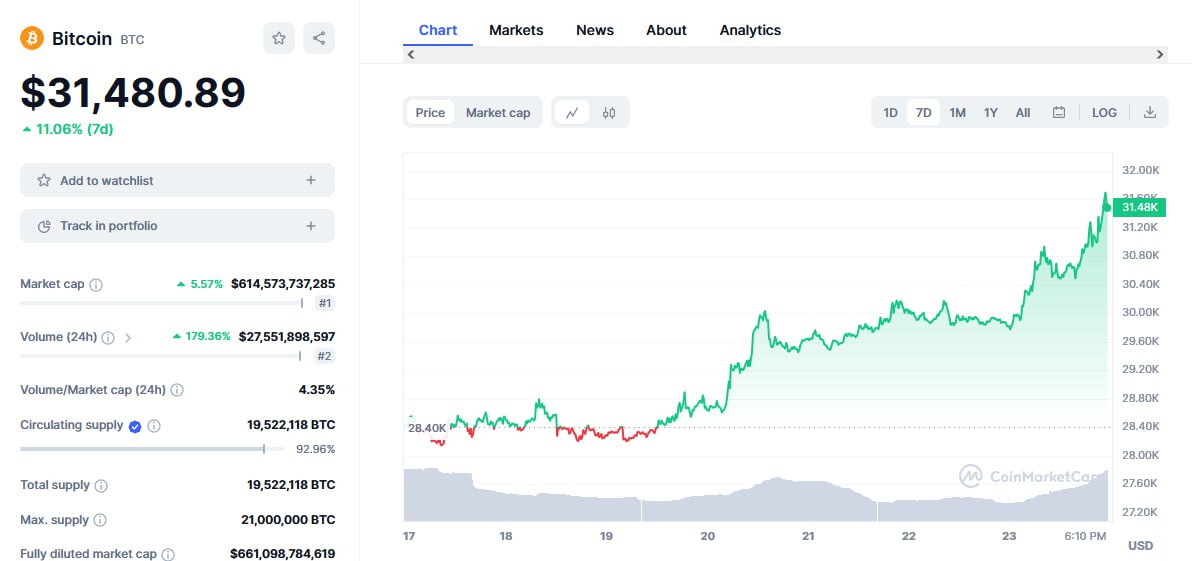The image size is (1192, 561).
Task: Click the star favorite icon beside Bitcoin
Action: 279,38
